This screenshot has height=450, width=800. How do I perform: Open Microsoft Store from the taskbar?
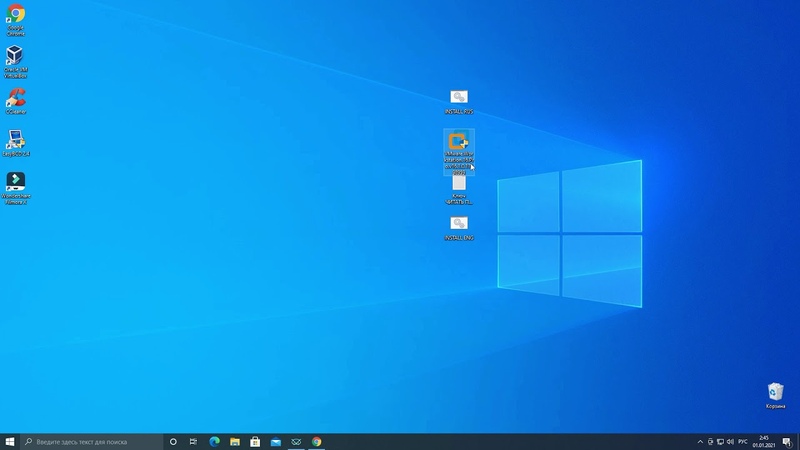[255, 441]
